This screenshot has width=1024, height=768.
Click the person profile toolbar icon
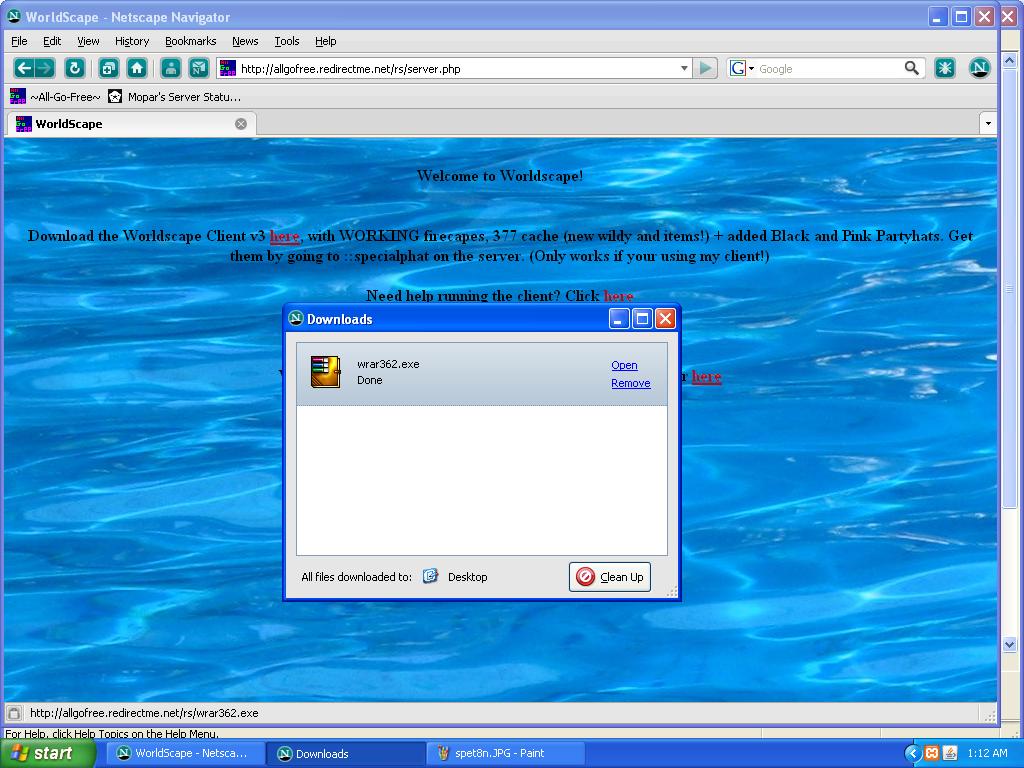[170, 68]
